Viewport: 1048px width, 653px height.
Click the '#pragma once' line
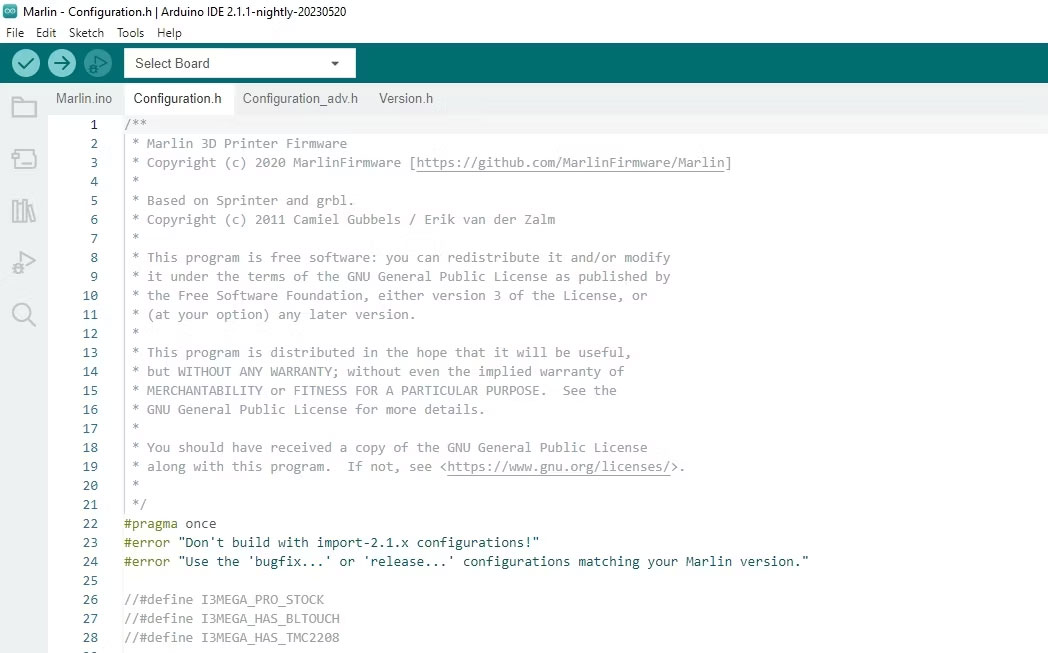click(170, 523)
